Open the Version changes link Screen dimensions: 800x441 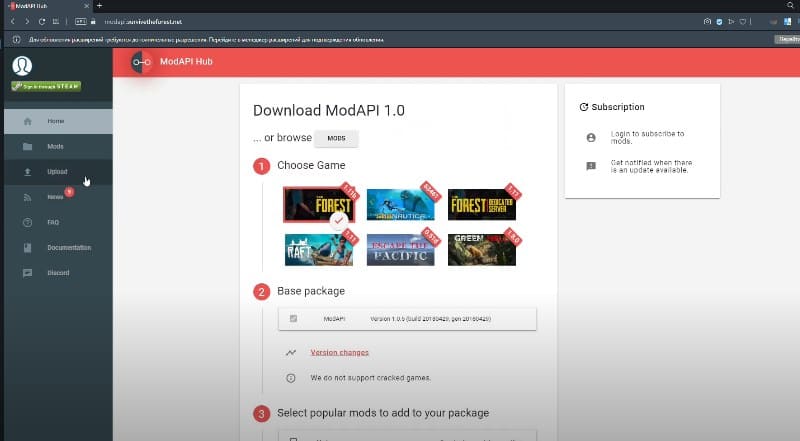(339, 352)
